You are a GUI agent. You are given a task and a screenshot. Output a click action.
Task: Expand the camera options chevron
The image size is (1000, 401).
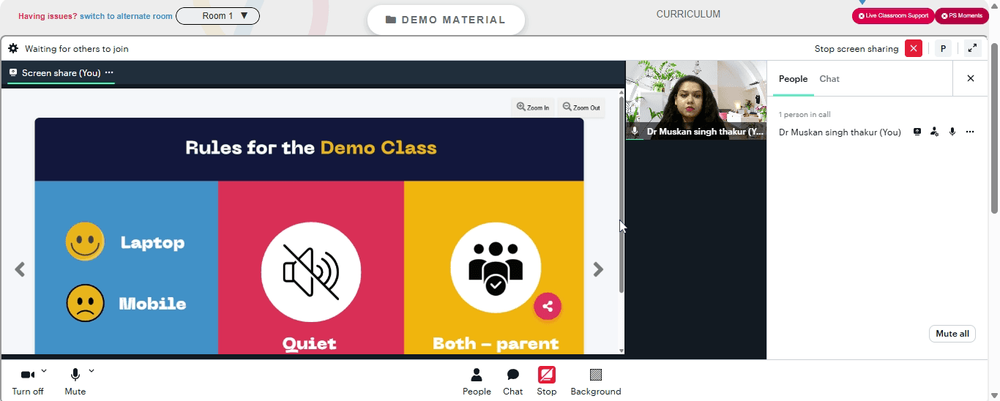point(44,370)
